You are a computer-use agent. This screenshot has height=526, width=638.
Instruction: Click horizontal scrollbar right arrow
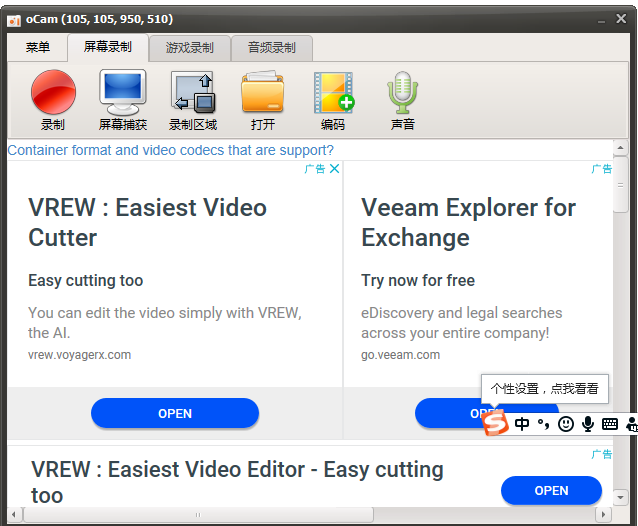click(x=603, y=515)
